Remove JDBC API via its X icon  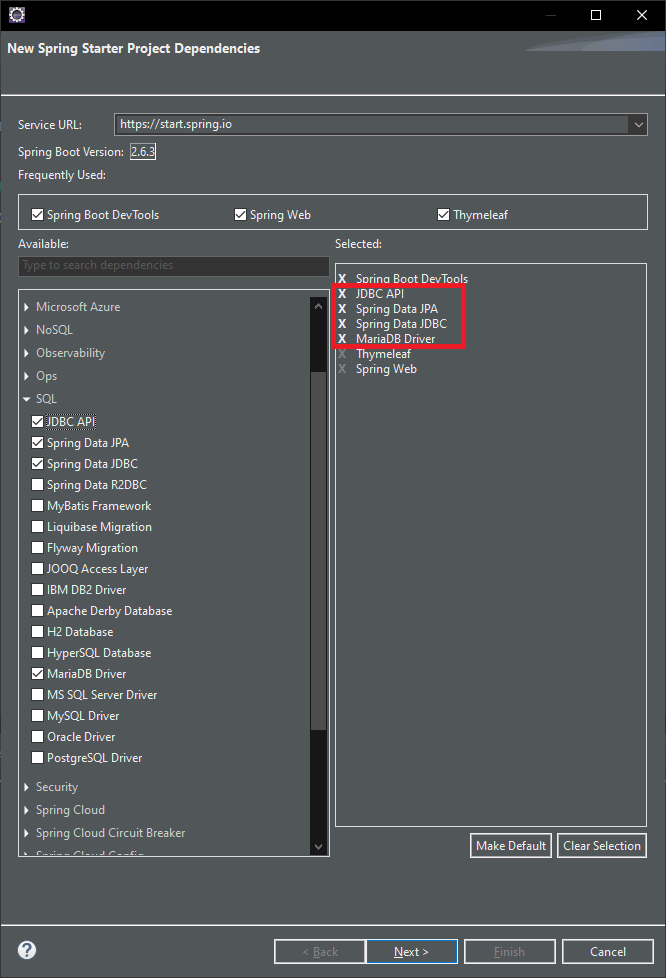pos(342,294)
